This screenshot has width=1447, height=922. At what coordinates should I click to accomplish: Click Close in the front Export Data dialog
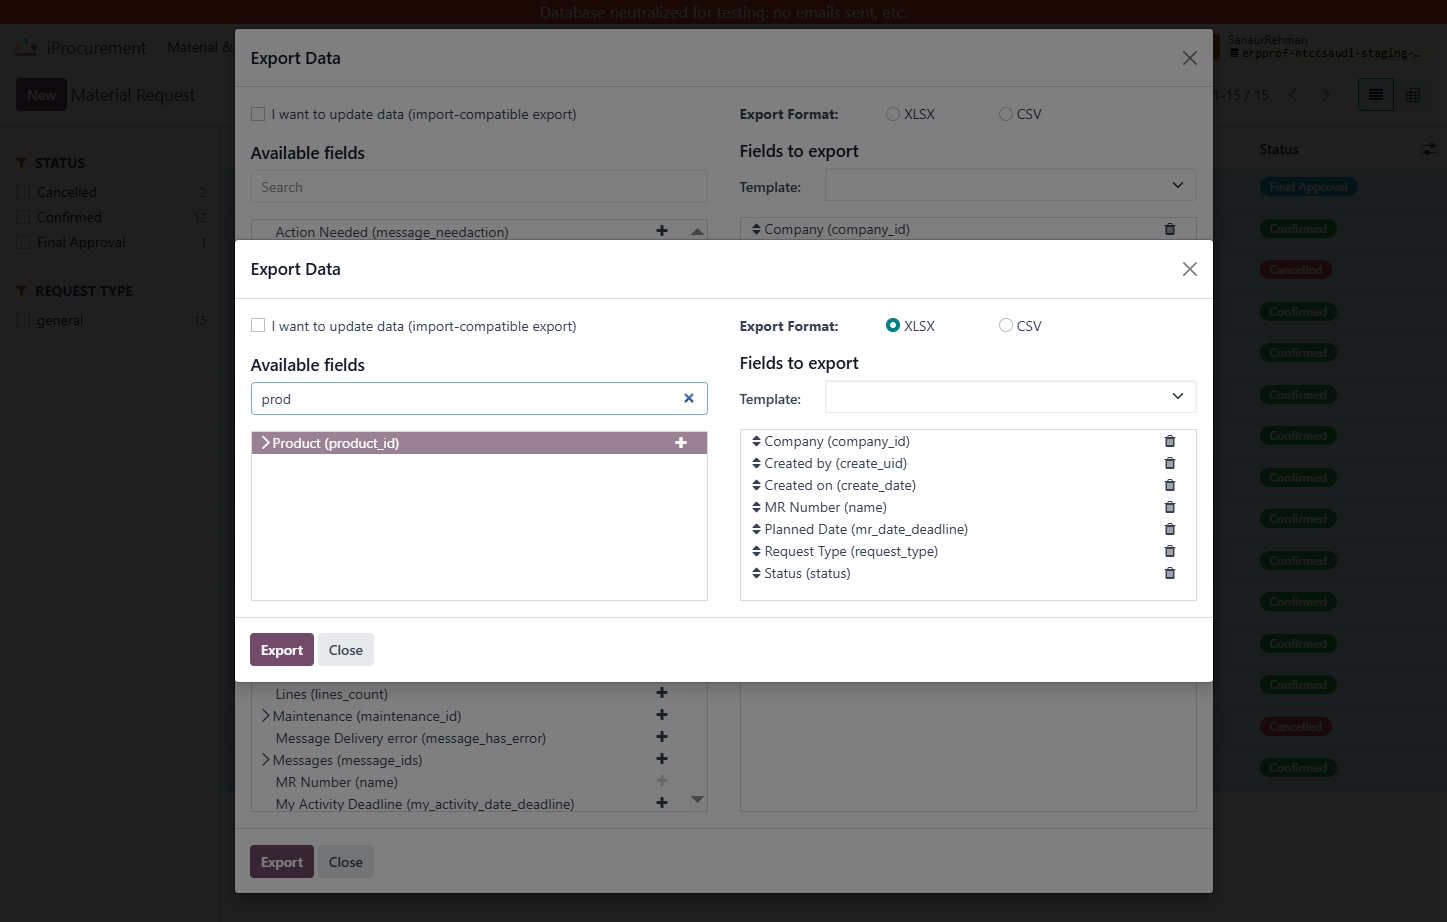coord(346,650)
